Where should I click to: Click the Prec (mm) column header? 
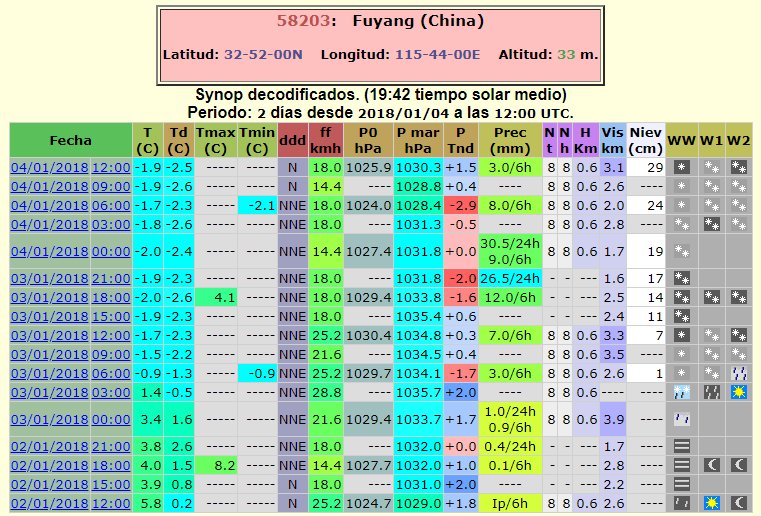[x=509, y=140]
